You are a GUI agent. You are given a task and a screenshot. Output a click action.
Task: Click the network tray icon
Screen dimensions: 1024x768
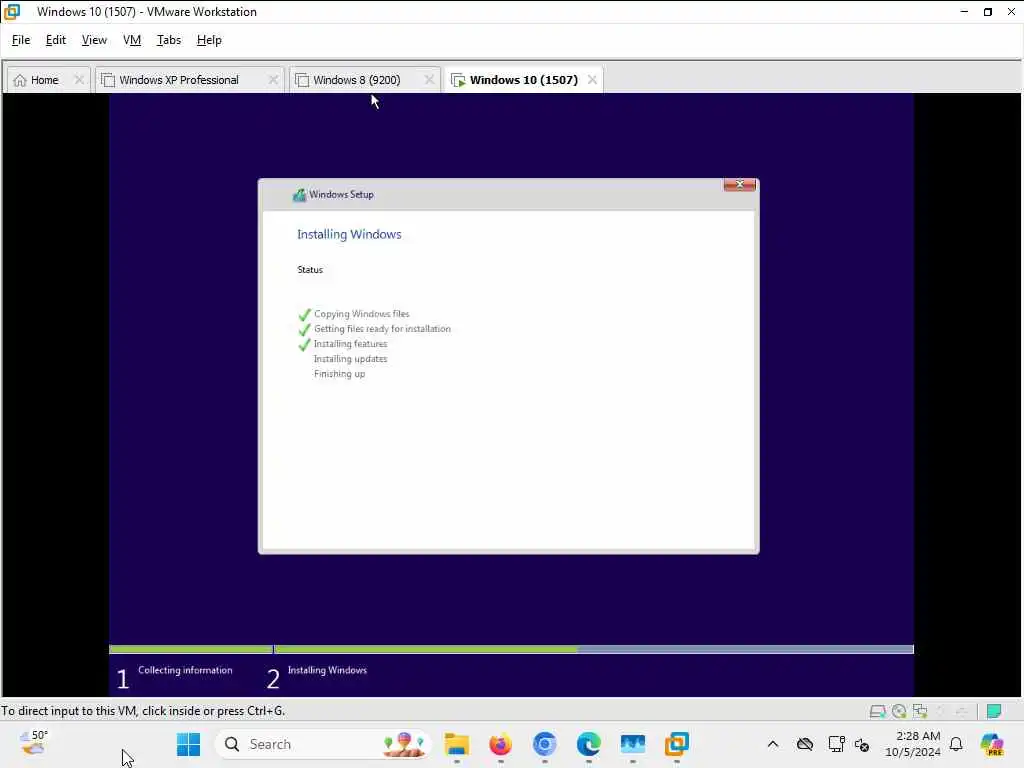click(x=836, y=744)
